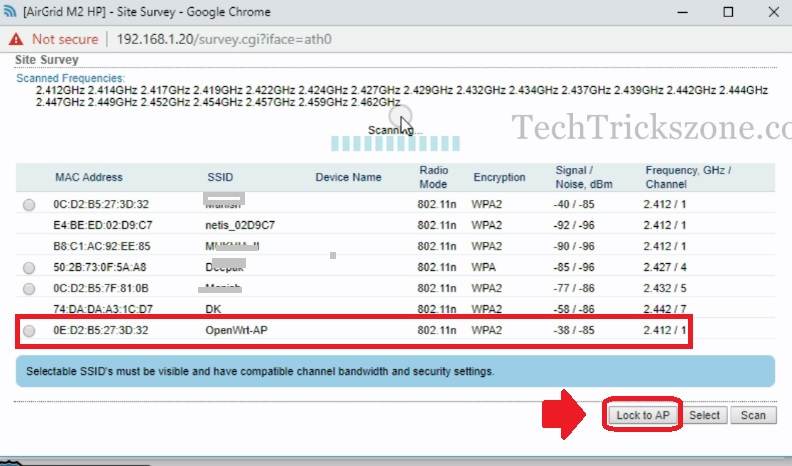The image size is (792, 466).
Task: Click the Not secure warning icon
Action: tap(16, 39)
